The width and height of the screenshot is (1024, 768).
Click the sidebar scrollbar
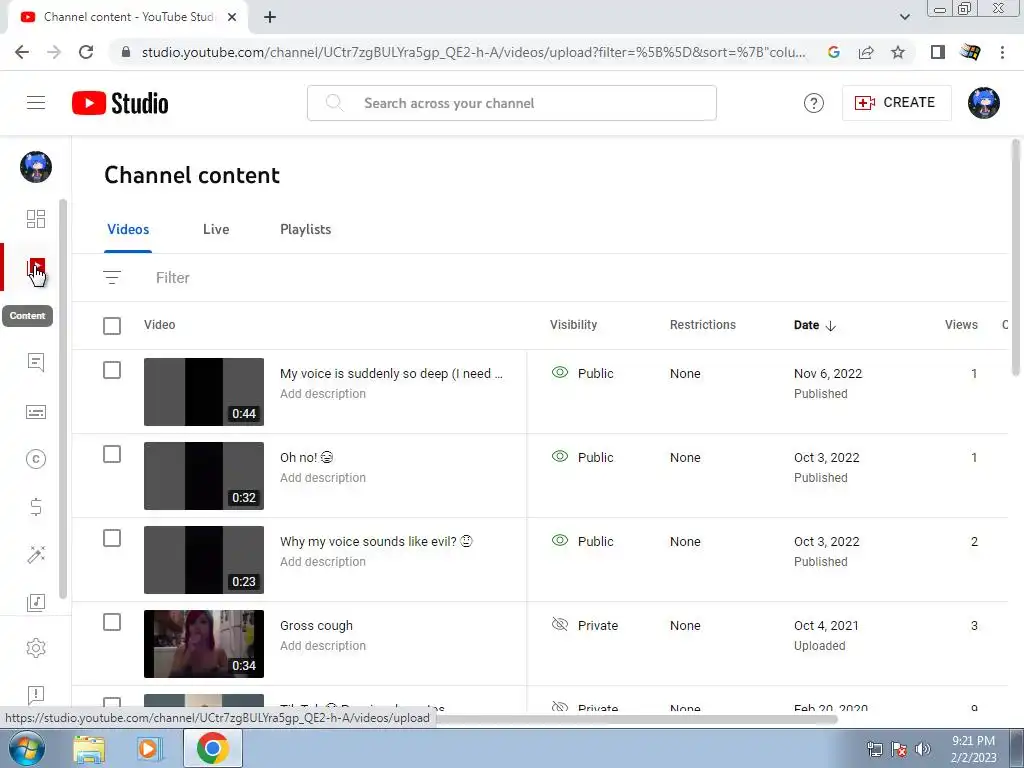63,398
